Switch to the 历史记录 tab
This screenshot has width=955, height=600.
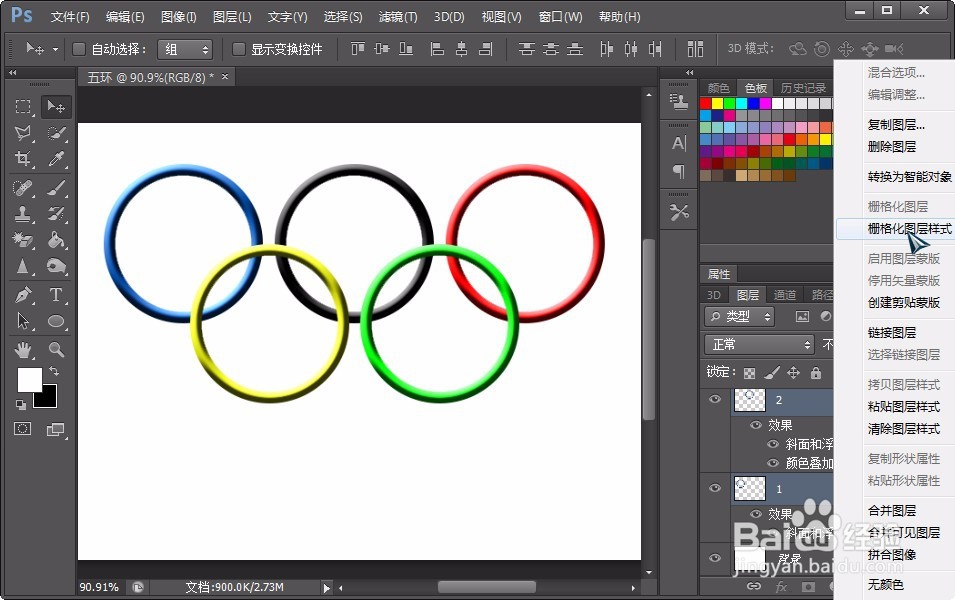803,88
